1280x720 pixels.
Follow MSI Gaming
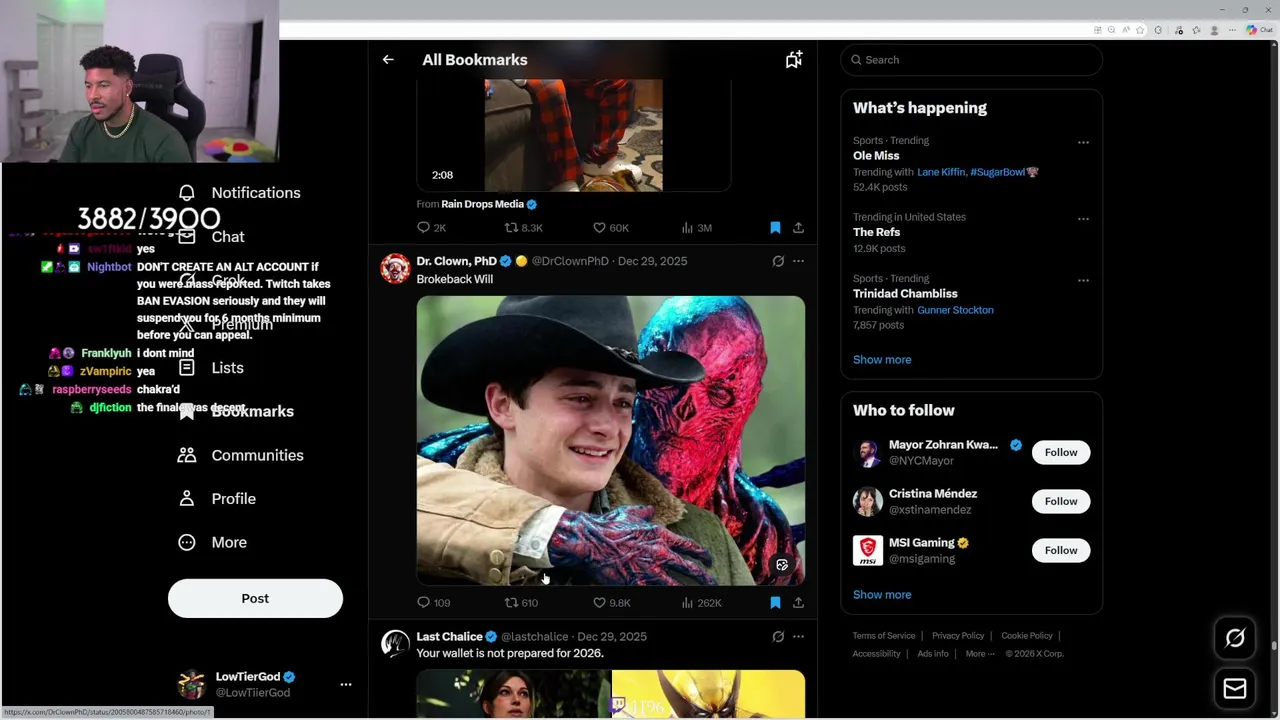(1061, 551)
